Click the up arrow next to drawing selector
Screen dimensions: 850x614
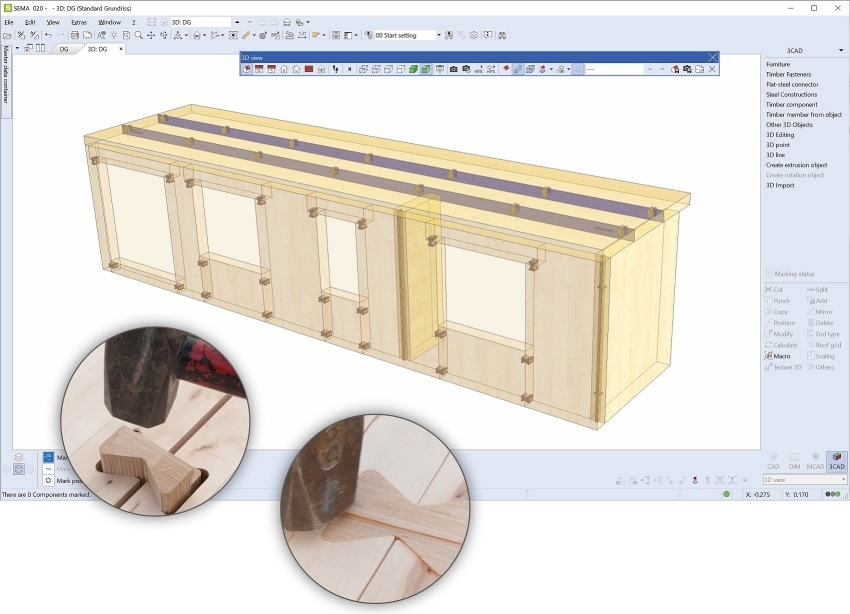coord(237,22)
